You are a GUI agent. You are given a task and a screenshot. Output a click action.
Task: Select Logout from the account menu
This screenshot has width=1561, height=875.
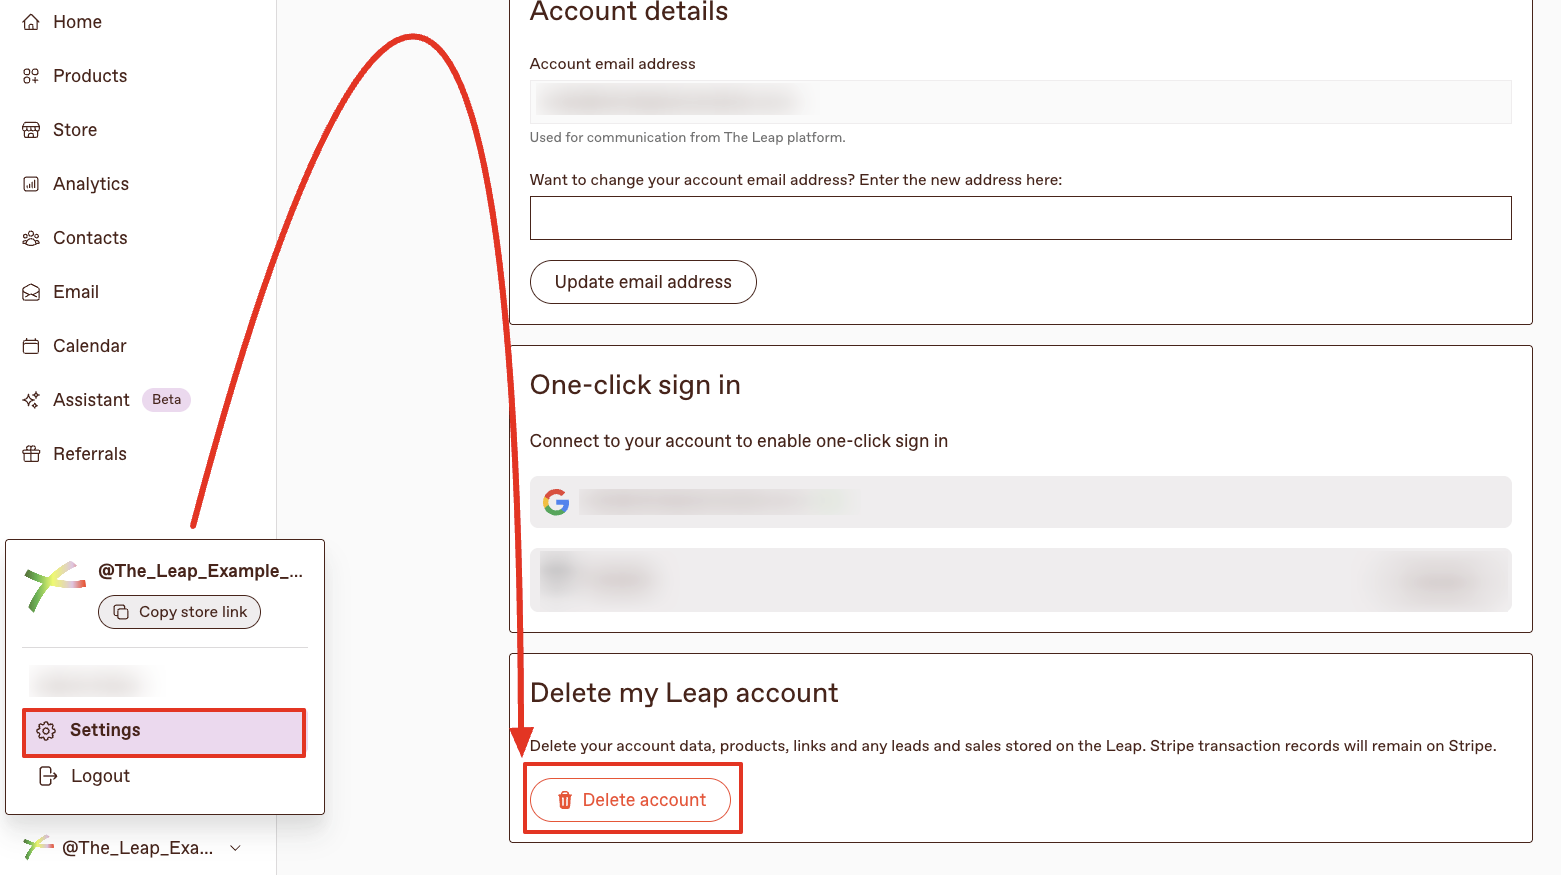[100, 775]
